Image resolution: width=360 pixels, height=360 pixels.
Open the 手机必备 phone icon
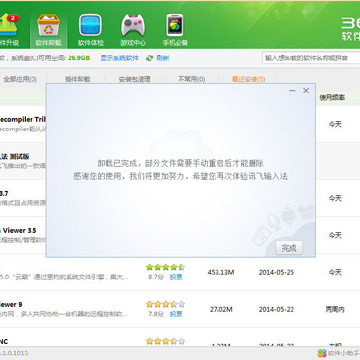pos(175,25)
